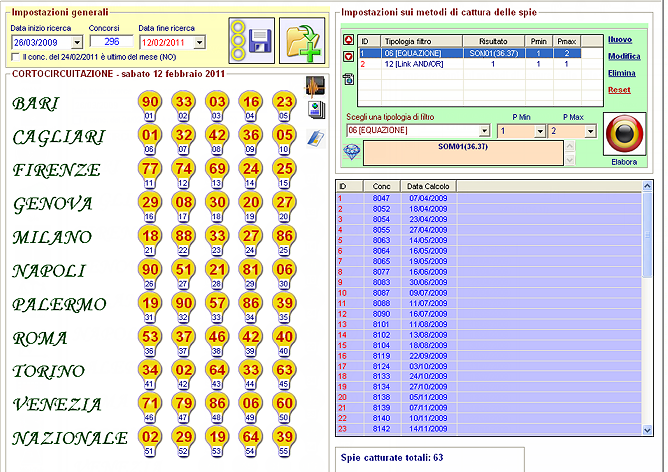Image resolution: width=668 pixels, height=472 pixels.
Task: Click the blue notebook icon near CAGLIARI
Action: pos(316,138)
